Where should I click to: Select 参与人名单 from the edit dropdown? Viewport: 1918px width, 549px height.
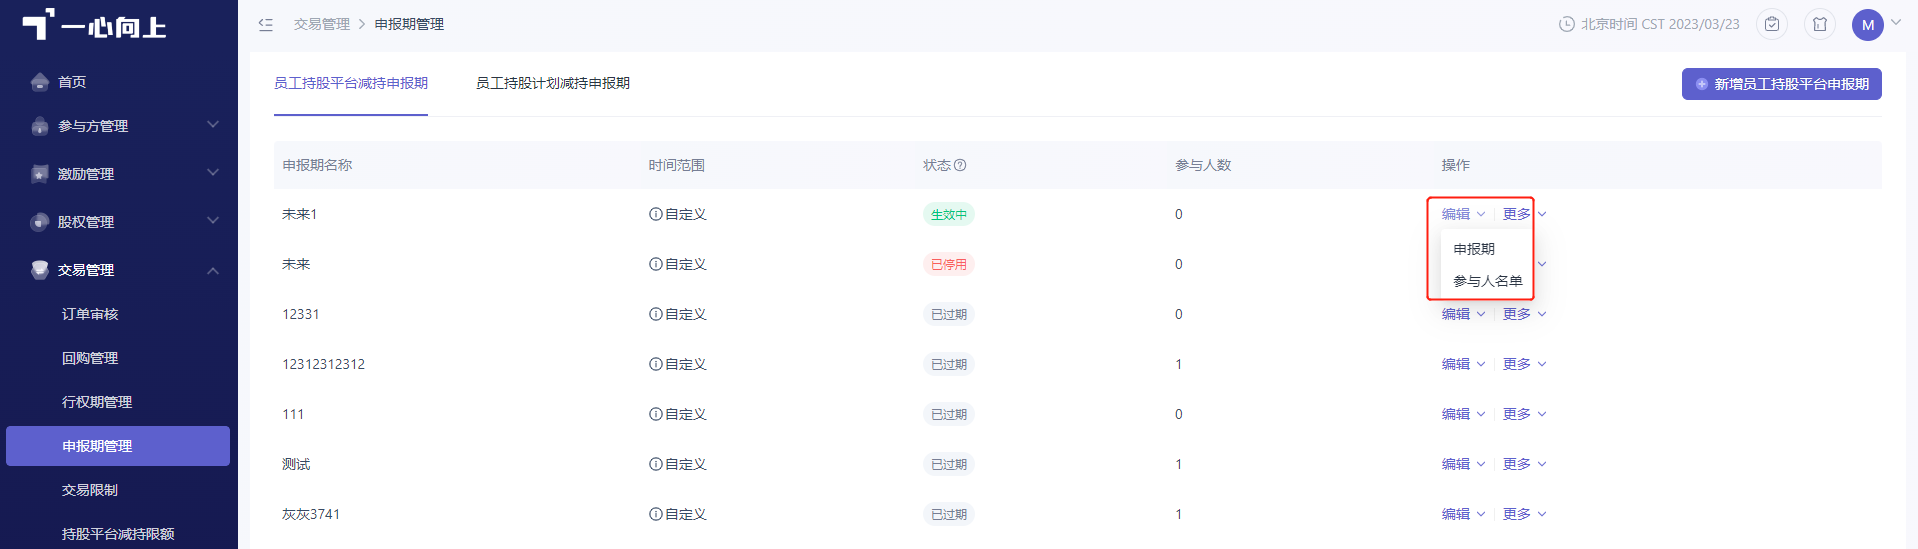click(x=1487, y=281)
